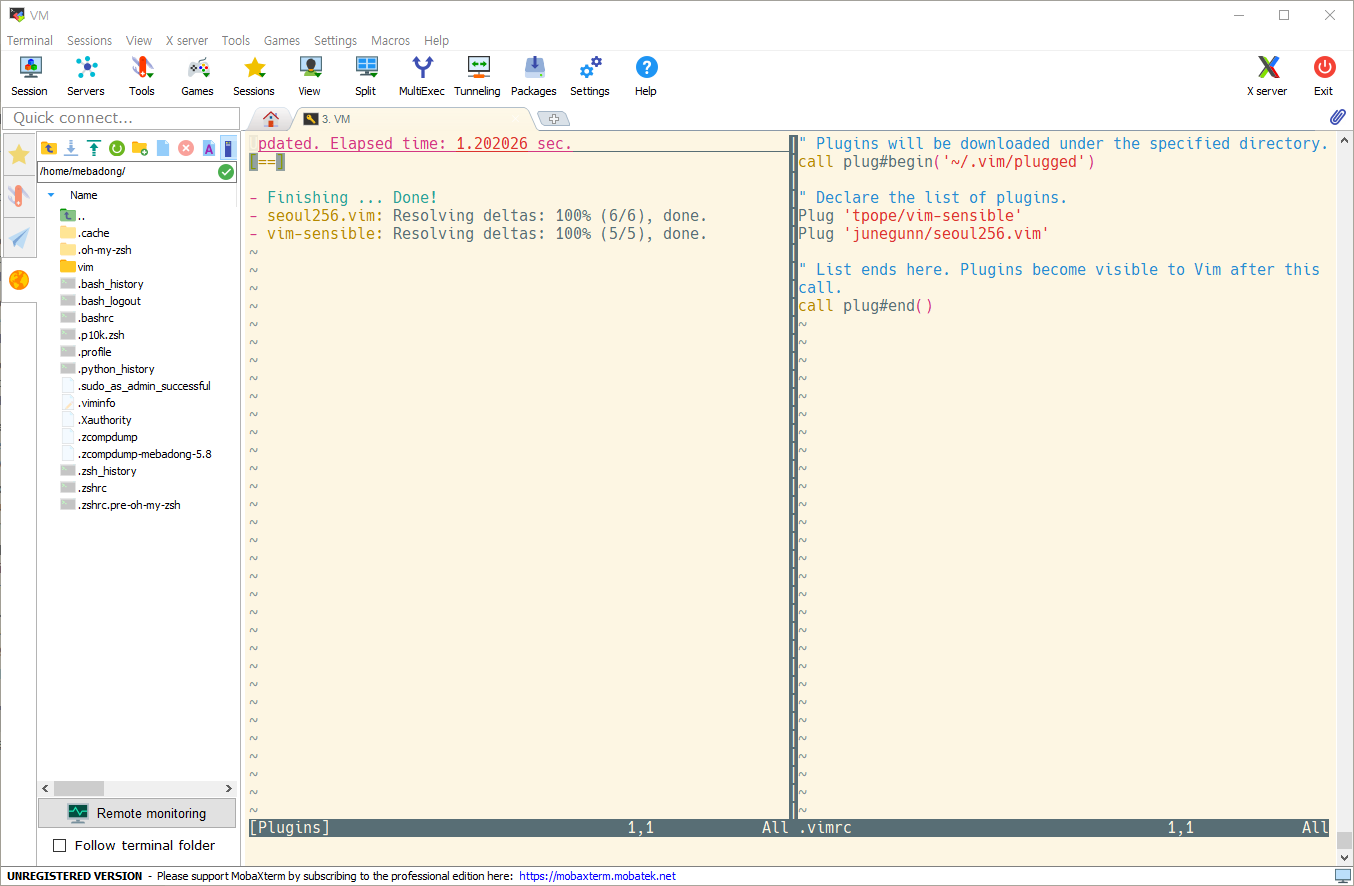Open the mobaxterm.mobatek.net link
The height and width of the screenshot is (886, 1354).
tap(598, 876)
